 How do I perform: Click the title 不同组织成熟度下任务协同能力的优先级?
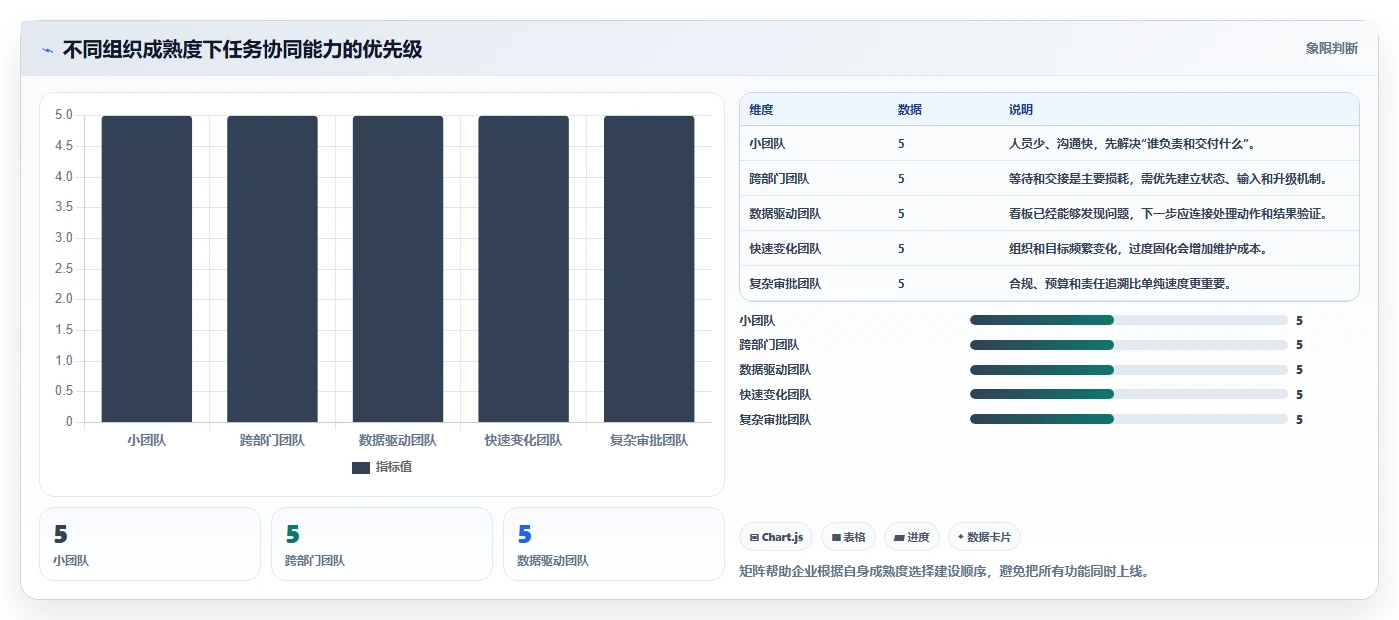click(242, 49)
